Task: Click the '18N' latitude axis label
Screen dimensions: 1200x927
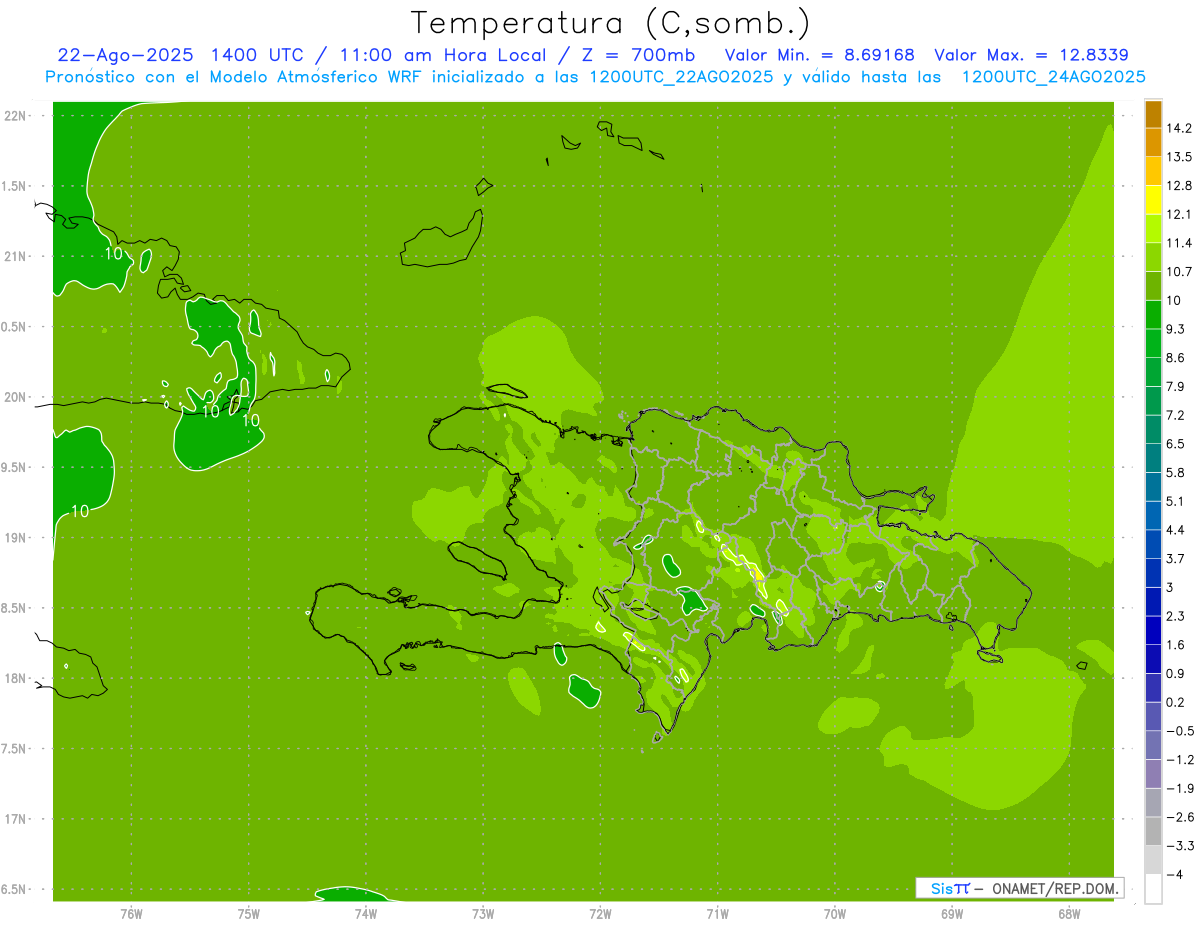Action: tap(17, 678)
